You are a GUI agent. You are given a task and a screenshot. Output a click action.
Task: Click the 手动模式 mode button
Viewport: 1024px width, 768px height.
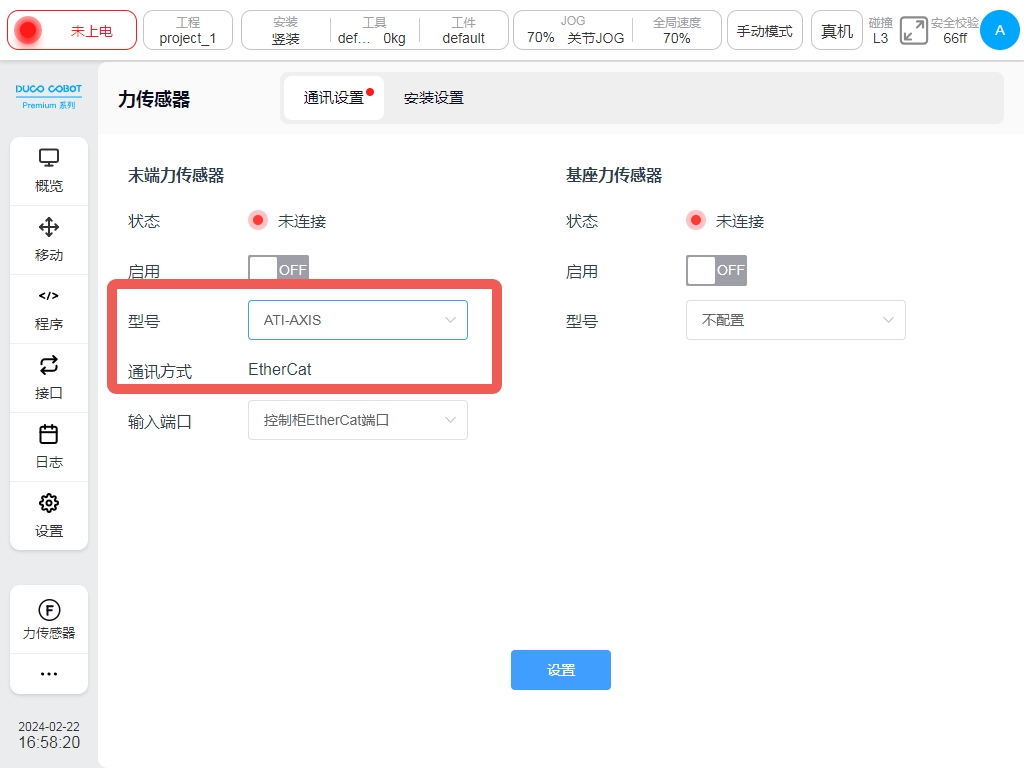pyautogui.click(x=764, y=31)
